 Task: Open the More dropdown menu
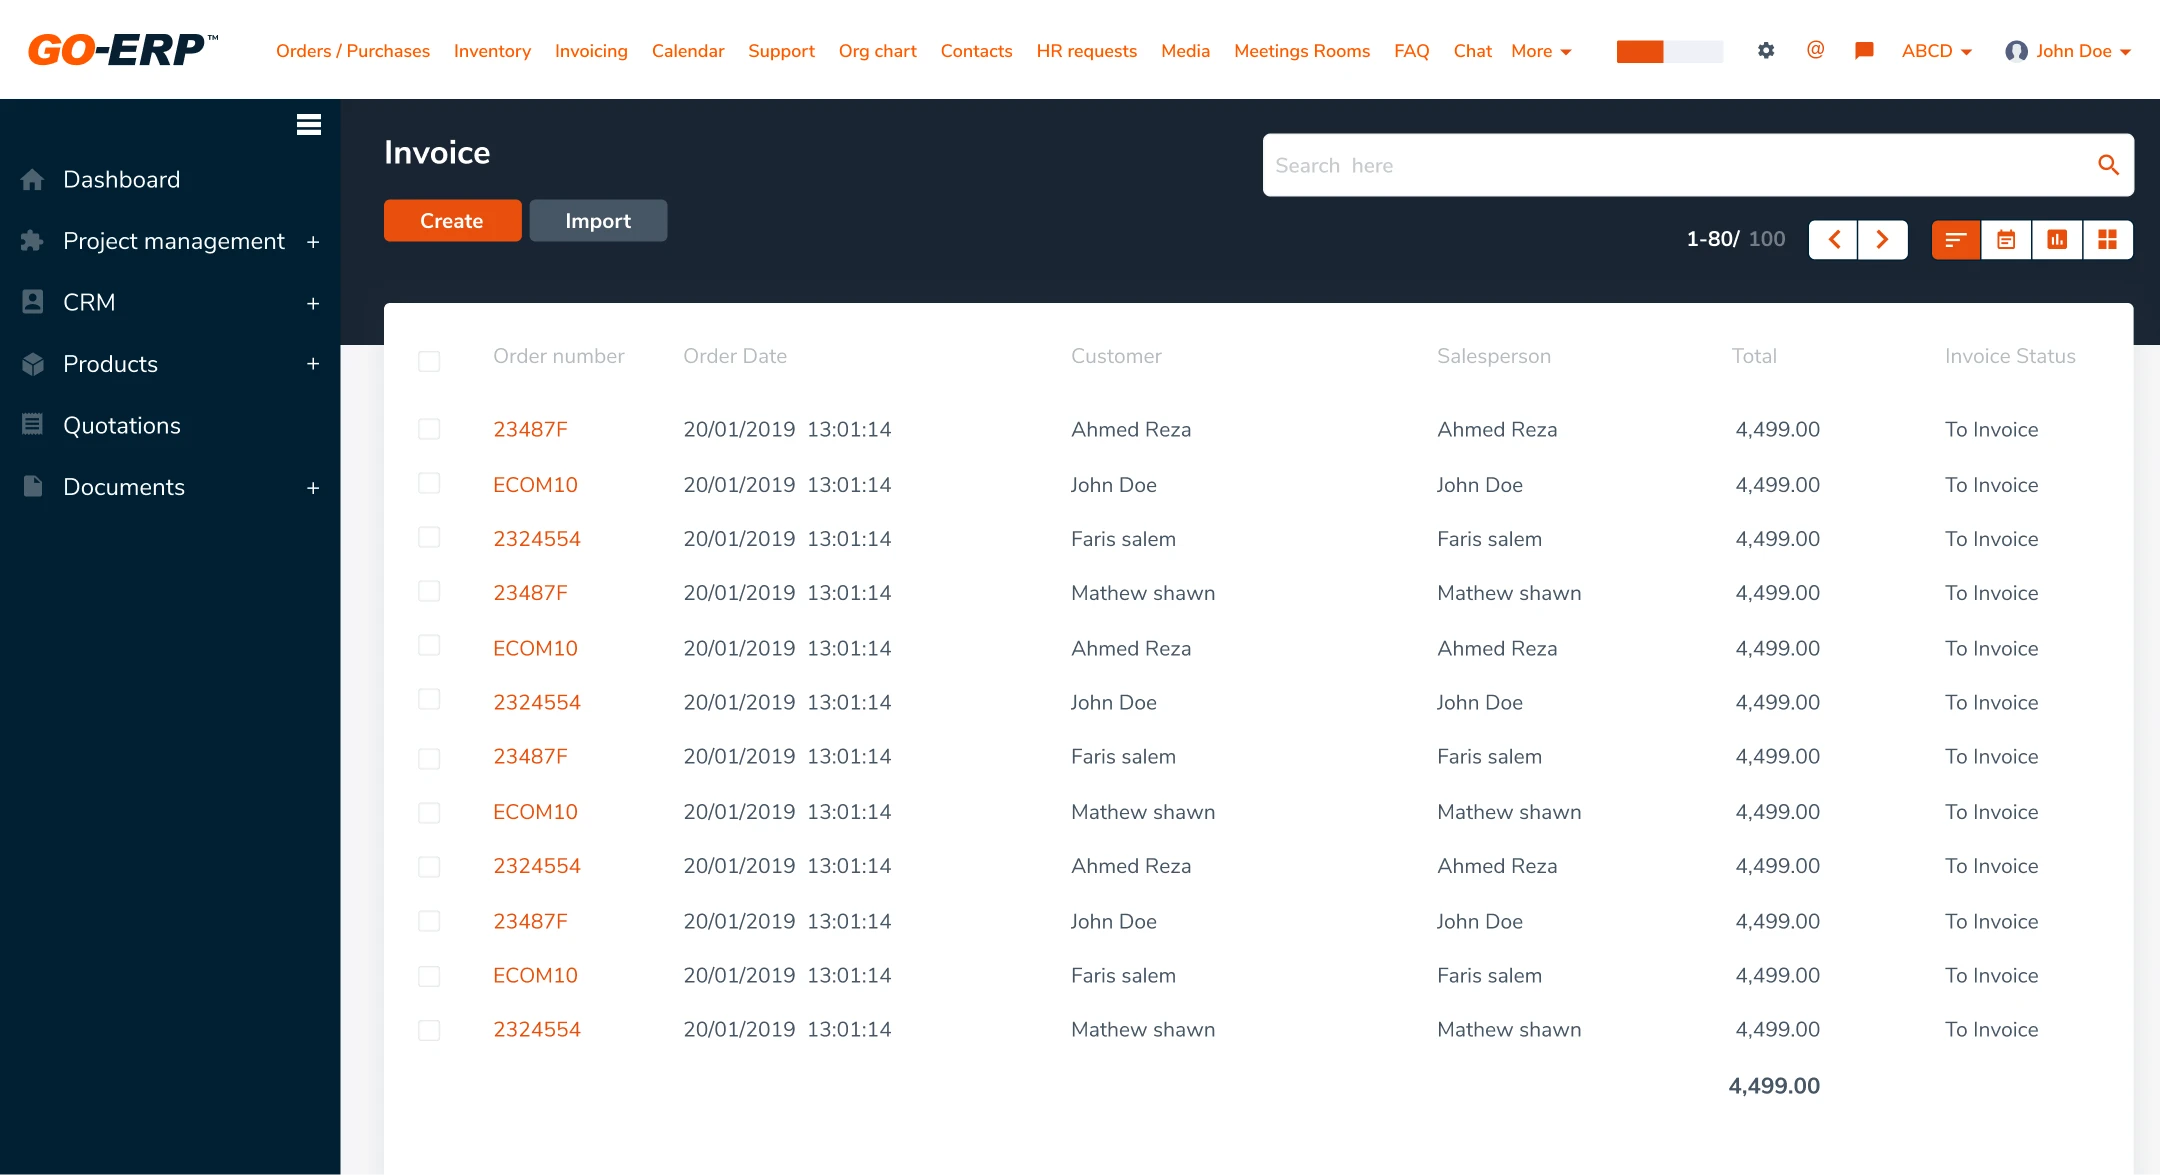1541,51
